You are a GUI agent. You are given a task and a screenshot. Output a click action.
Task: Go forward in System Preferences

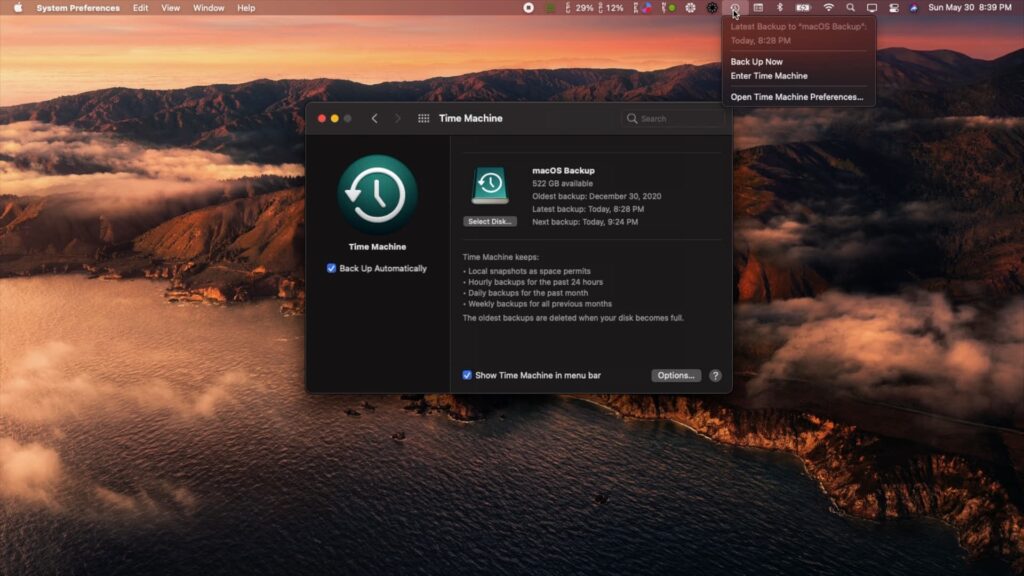(398, 118)
